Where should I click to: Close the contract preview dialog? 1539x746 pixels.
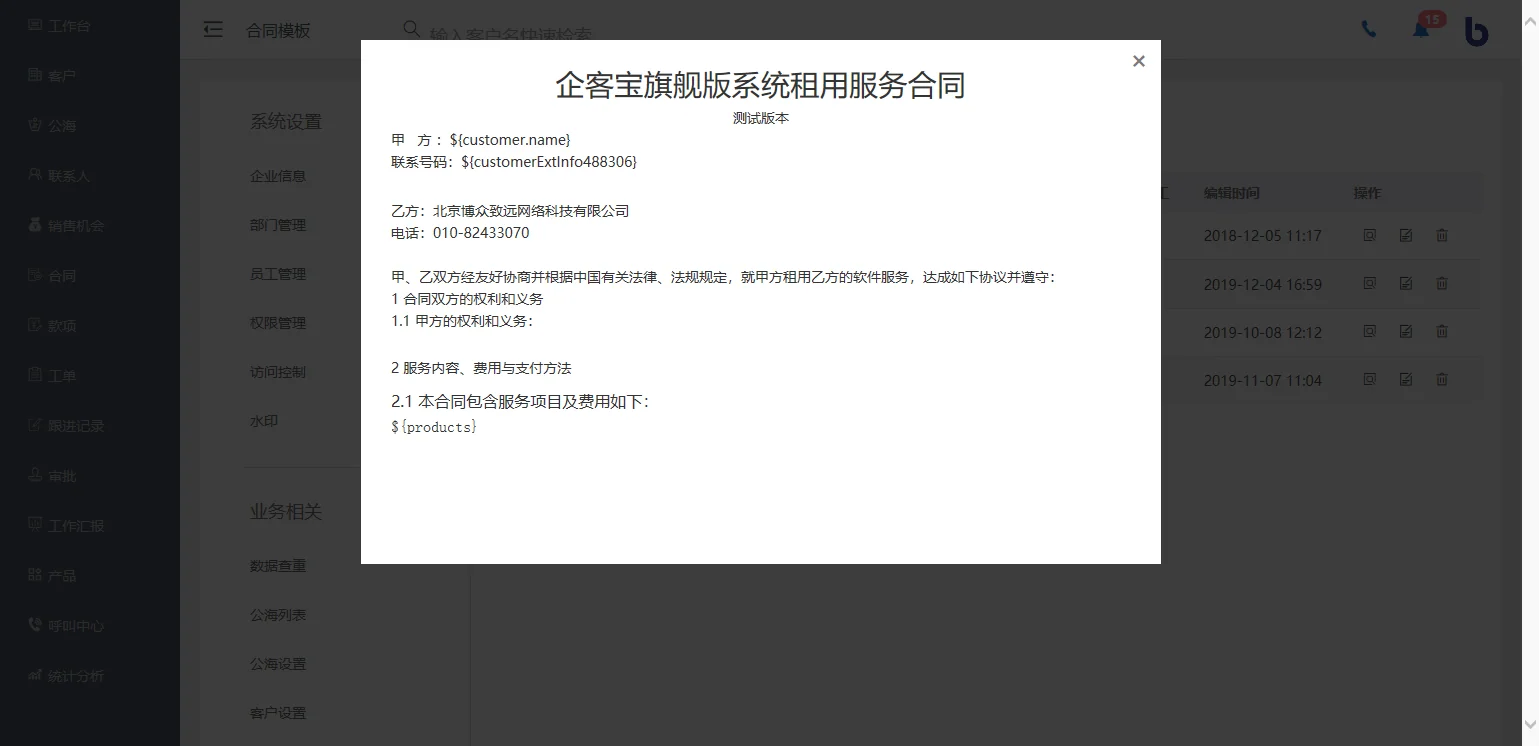(x=1138, y=61)
